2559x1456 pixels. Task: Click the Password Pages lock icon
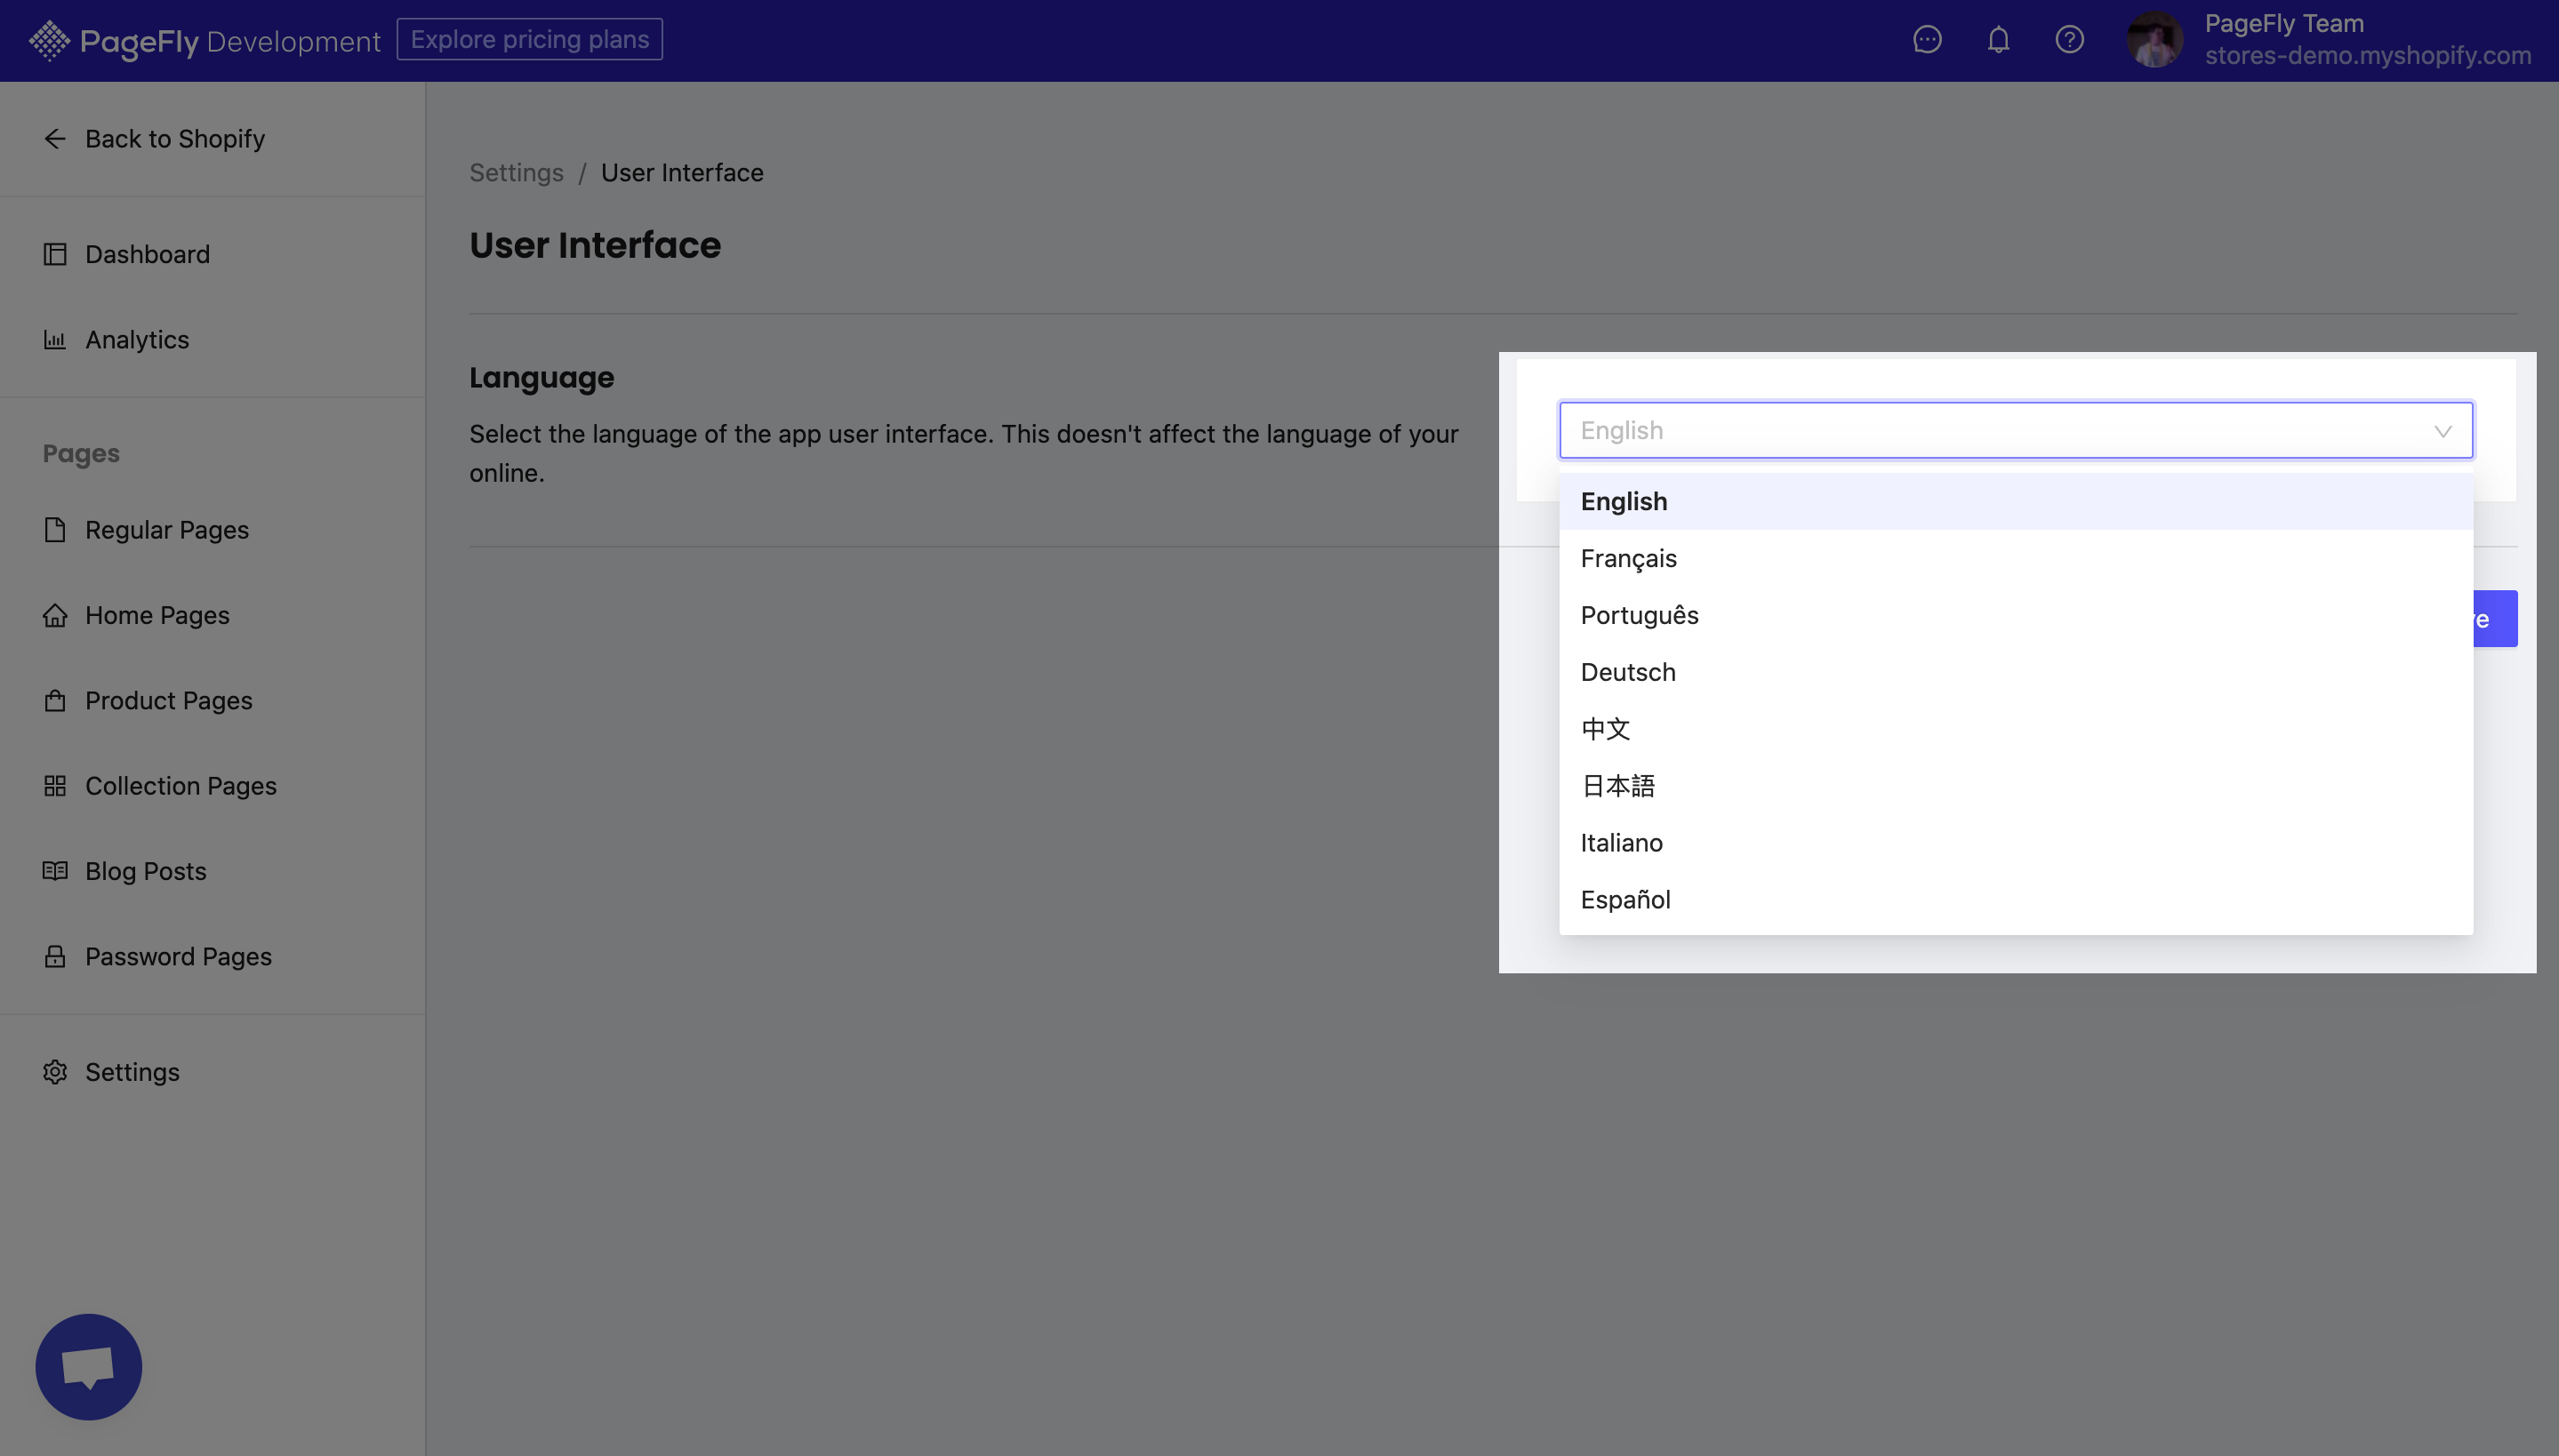55,957
